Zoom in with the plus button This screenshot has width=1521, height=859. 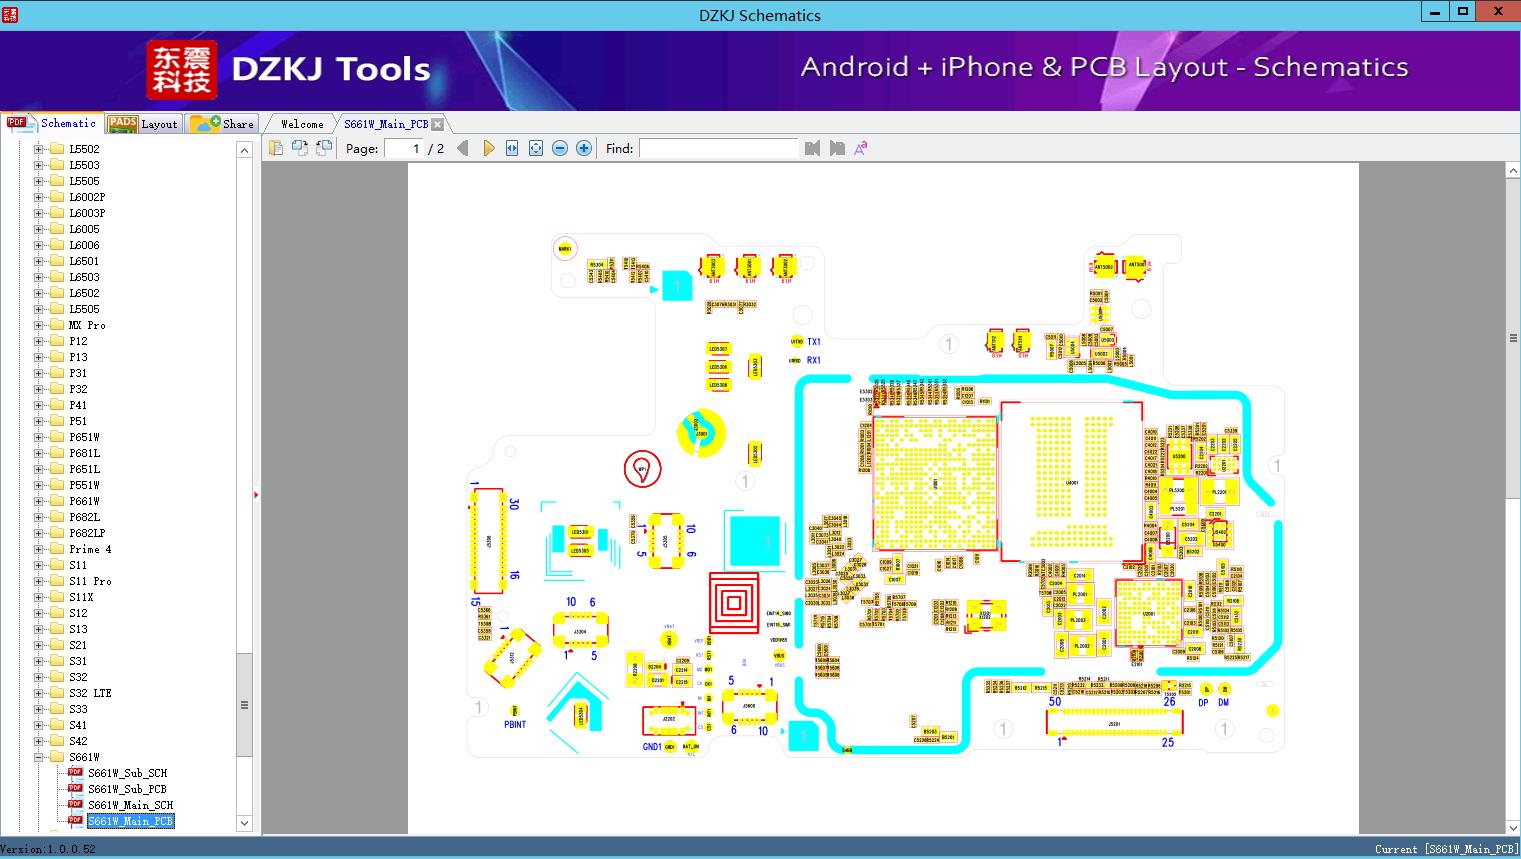[x=584, y=148]
